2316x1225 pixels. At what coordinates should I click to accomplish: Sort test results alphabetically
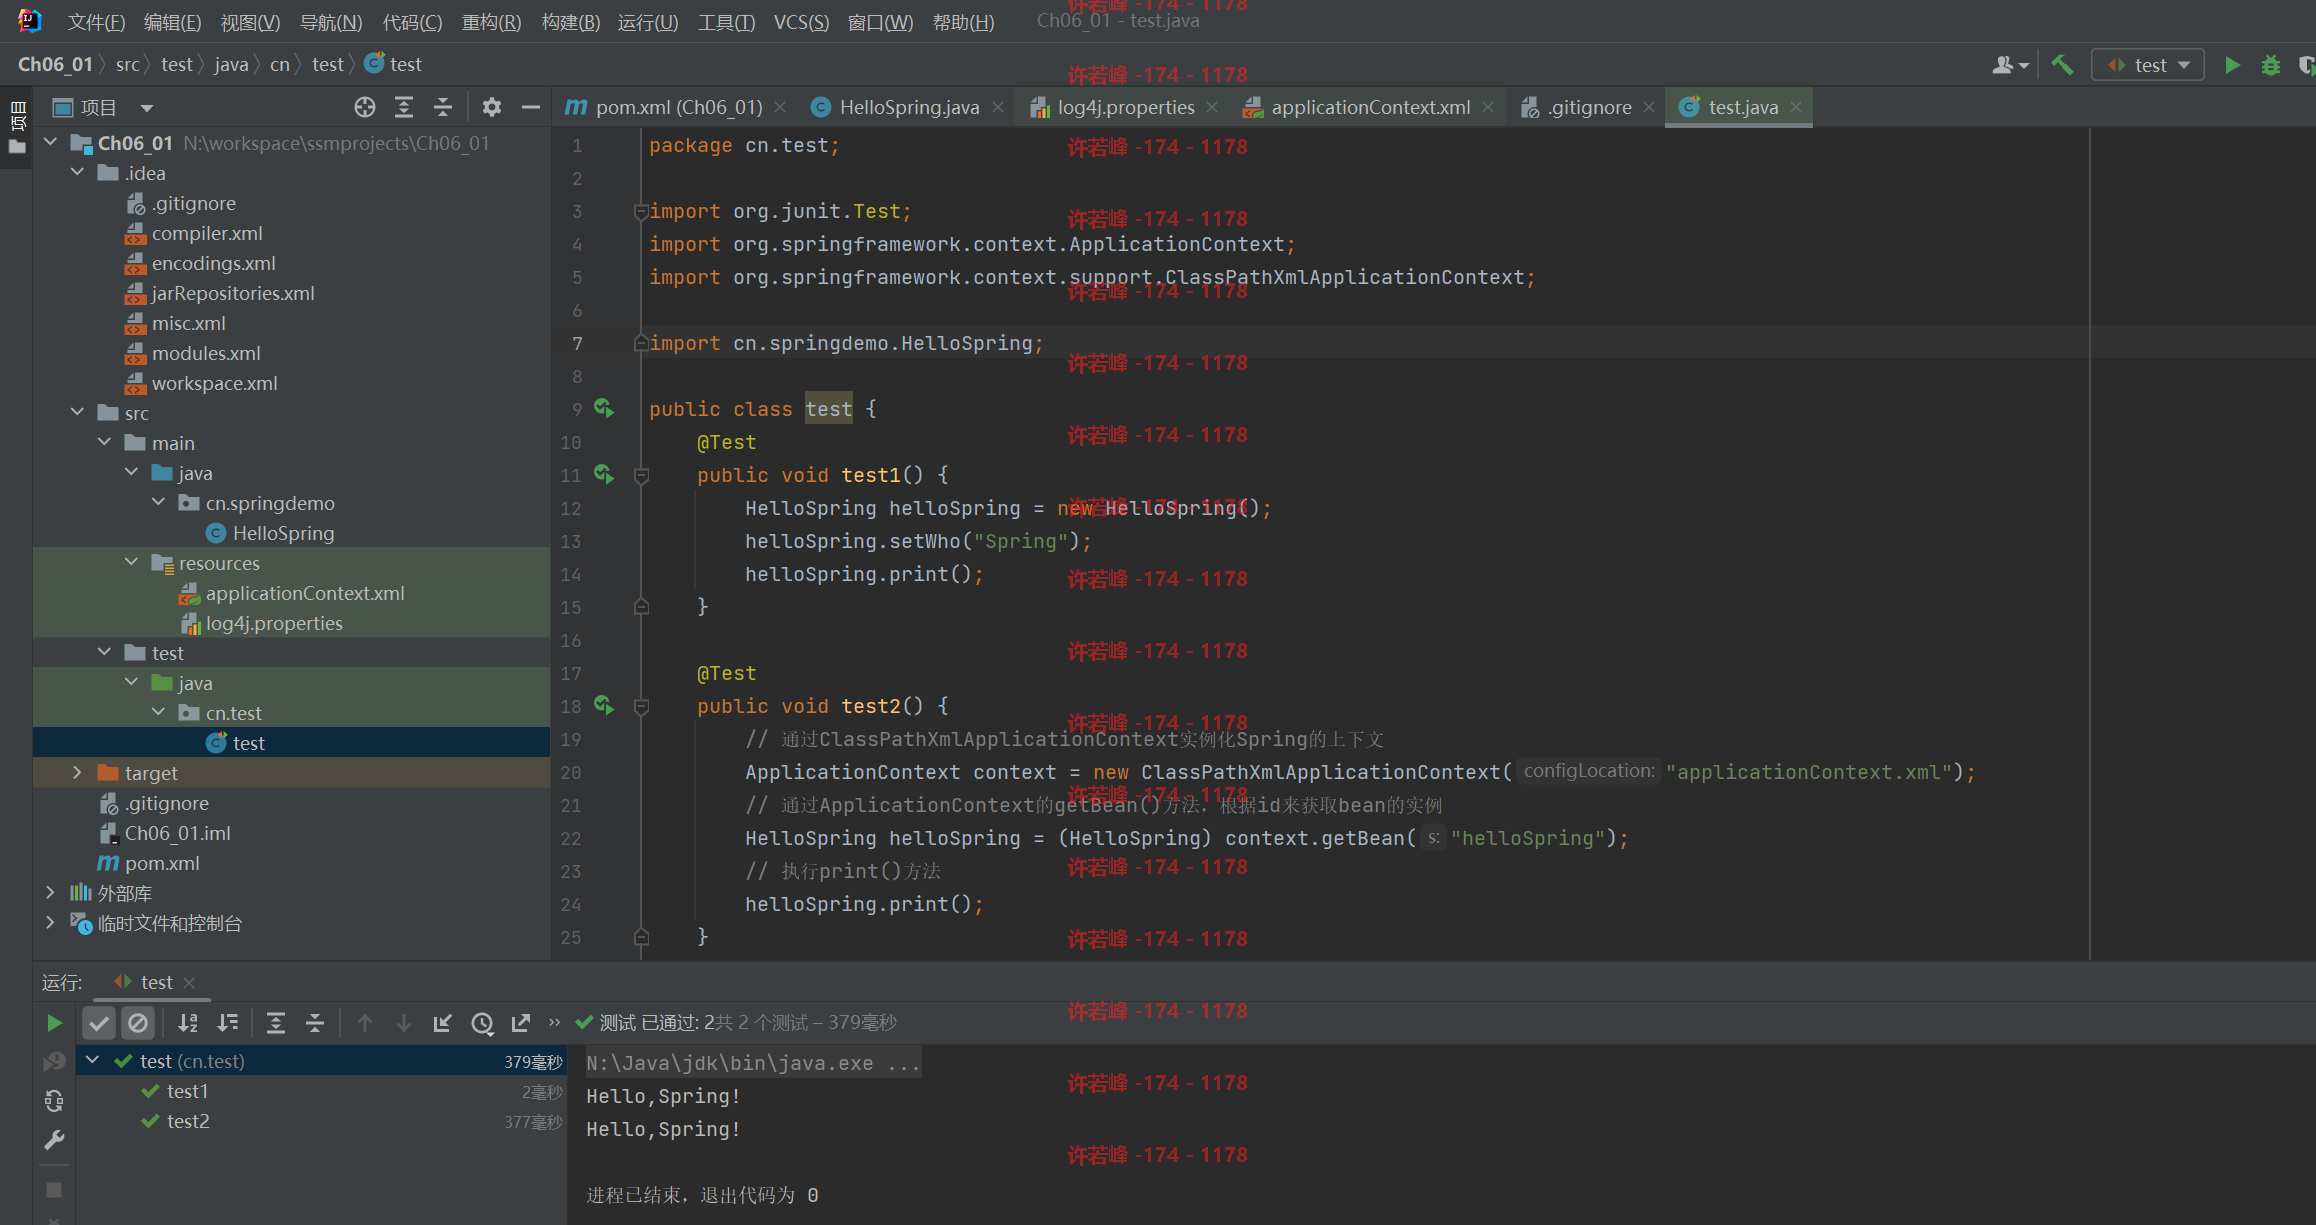pyautogui.click(x=188, y=1023)
